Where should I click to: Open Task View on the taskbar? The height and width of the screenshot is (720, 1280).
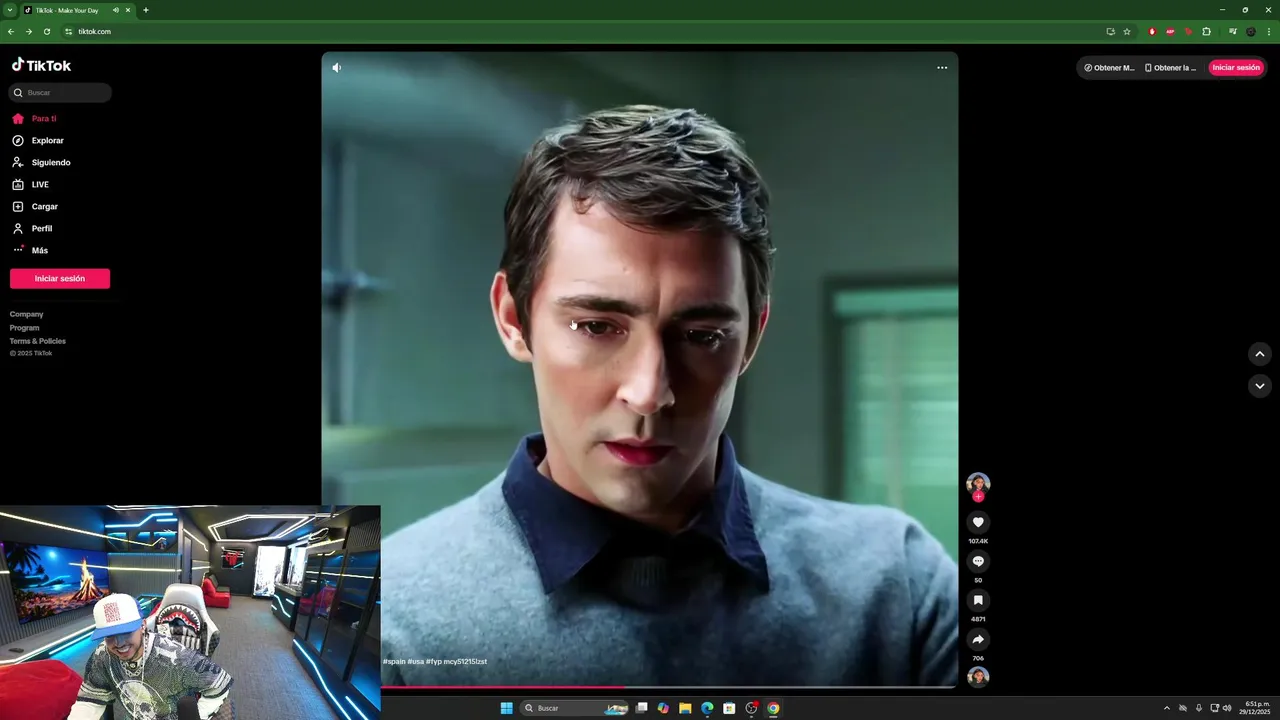(x=642, y=708)
